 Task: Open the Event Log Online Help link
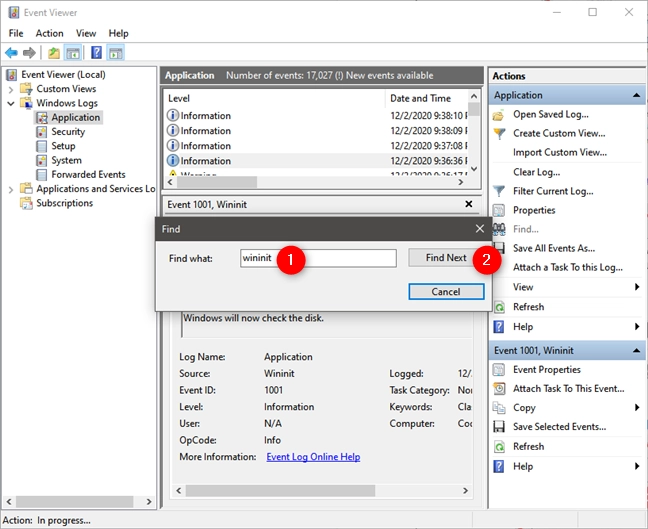pos(313,457)
